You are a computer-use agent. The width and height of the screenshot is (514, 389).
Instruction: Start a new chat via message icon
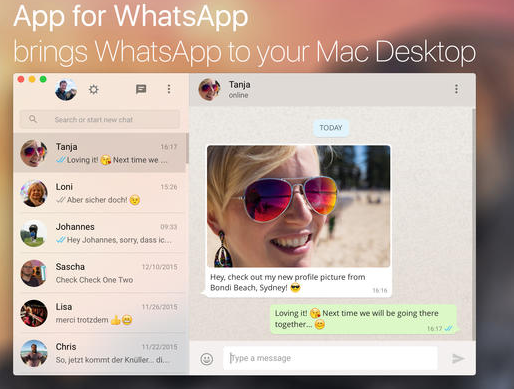click(x=141, y=89)
